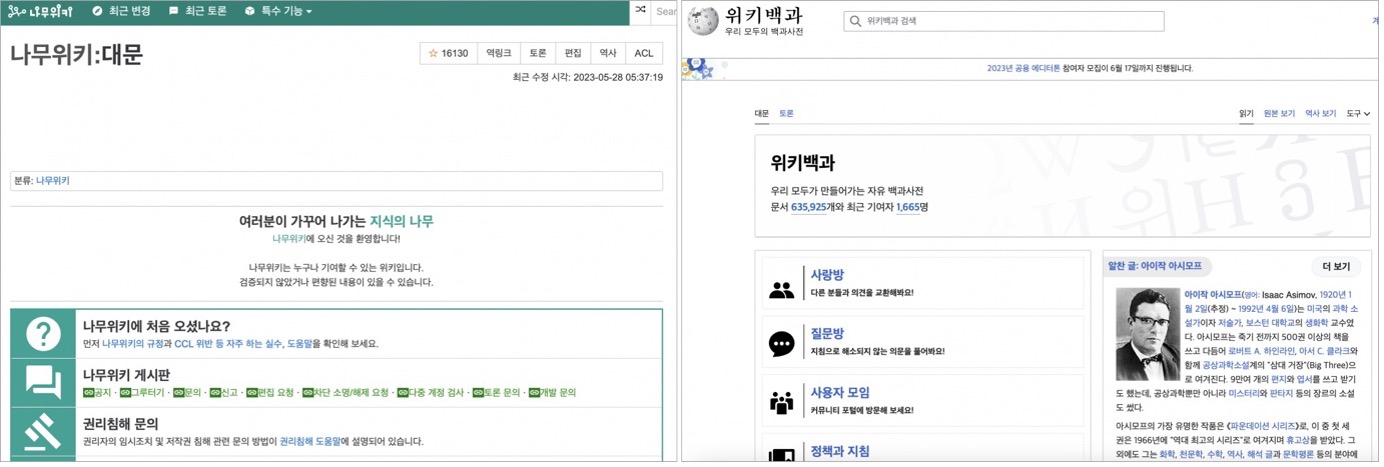The image size is (1384, 467).
Task: Open the 권리침해 도움말 link
Action: pyautogui.click(x=310, y=441)
